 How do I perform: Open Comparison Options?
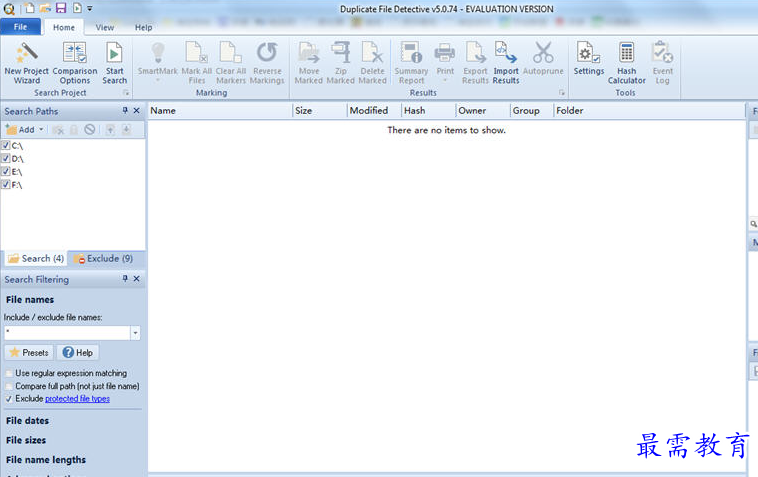[x=75, y=63]
